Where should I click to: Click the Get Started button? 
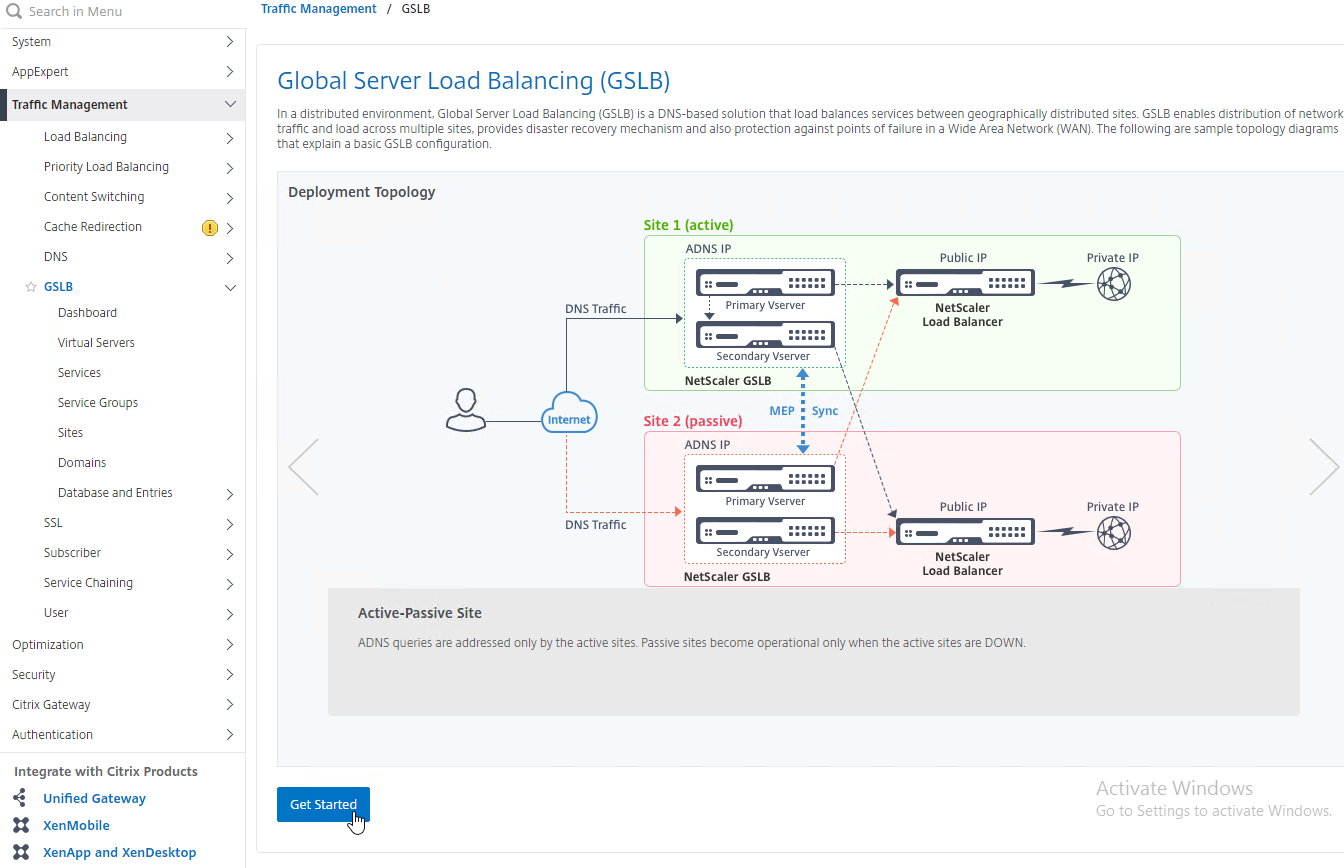323,804
